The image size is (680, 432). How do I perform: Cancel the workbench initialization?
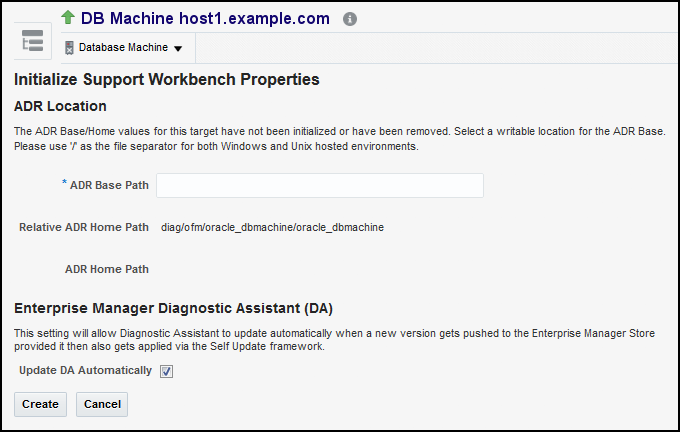[102, 404]
